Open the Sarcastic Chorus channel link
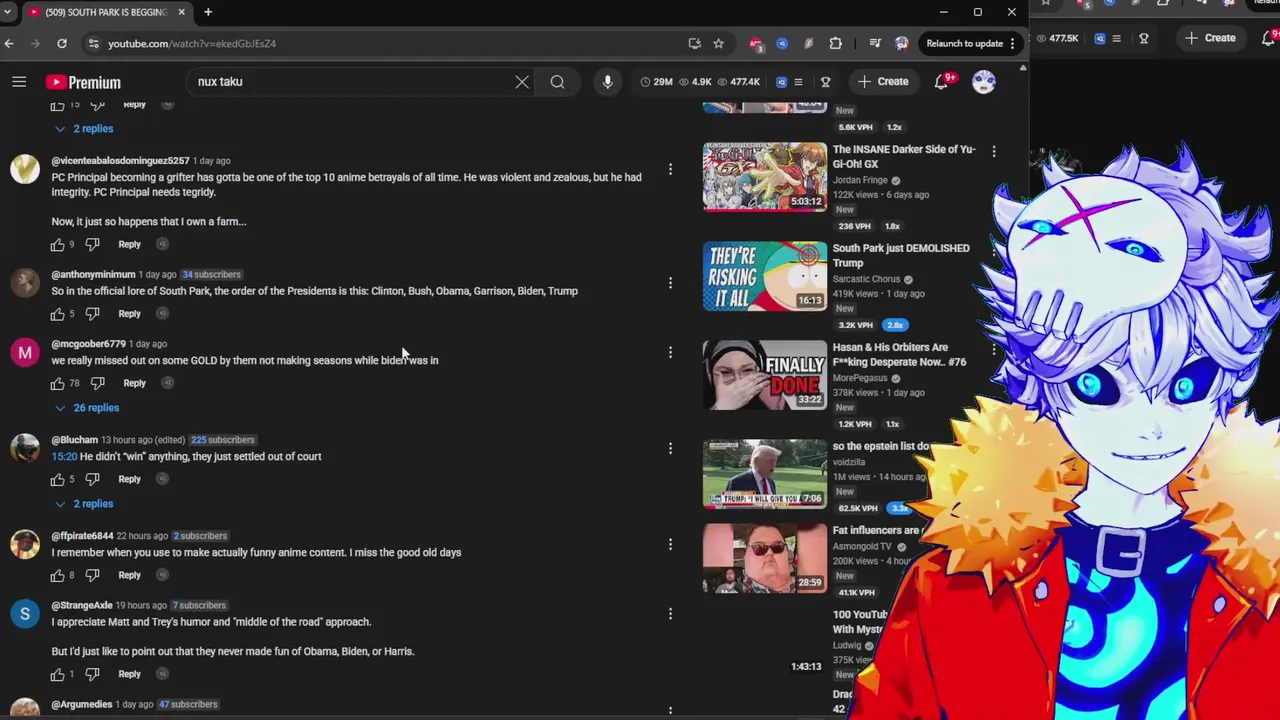1280x720 pixels. (x=867, y=279)
